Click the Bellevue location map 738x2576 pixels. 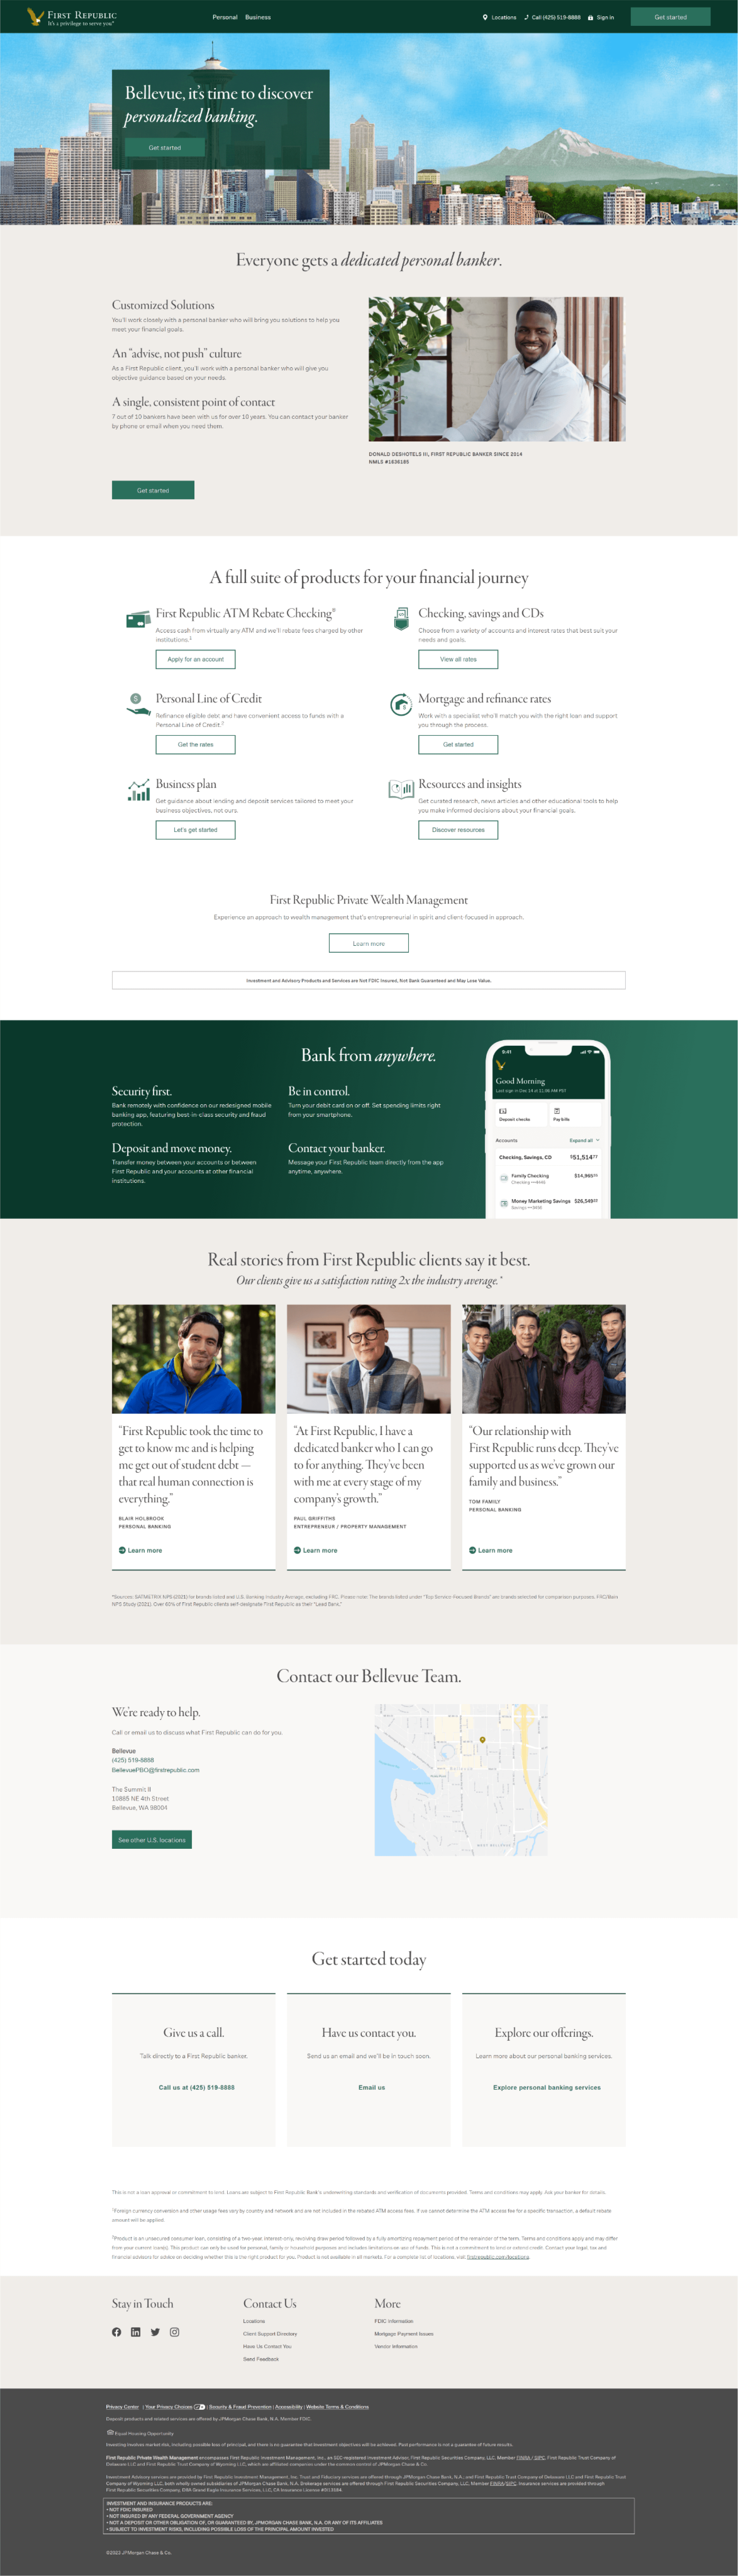[x=461, y=1780]
